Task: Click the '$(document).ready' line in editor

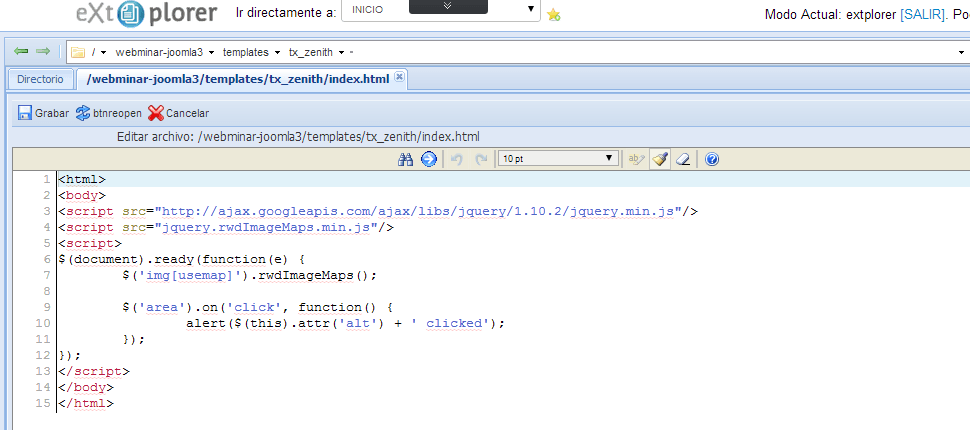Action: coord(182,259)
